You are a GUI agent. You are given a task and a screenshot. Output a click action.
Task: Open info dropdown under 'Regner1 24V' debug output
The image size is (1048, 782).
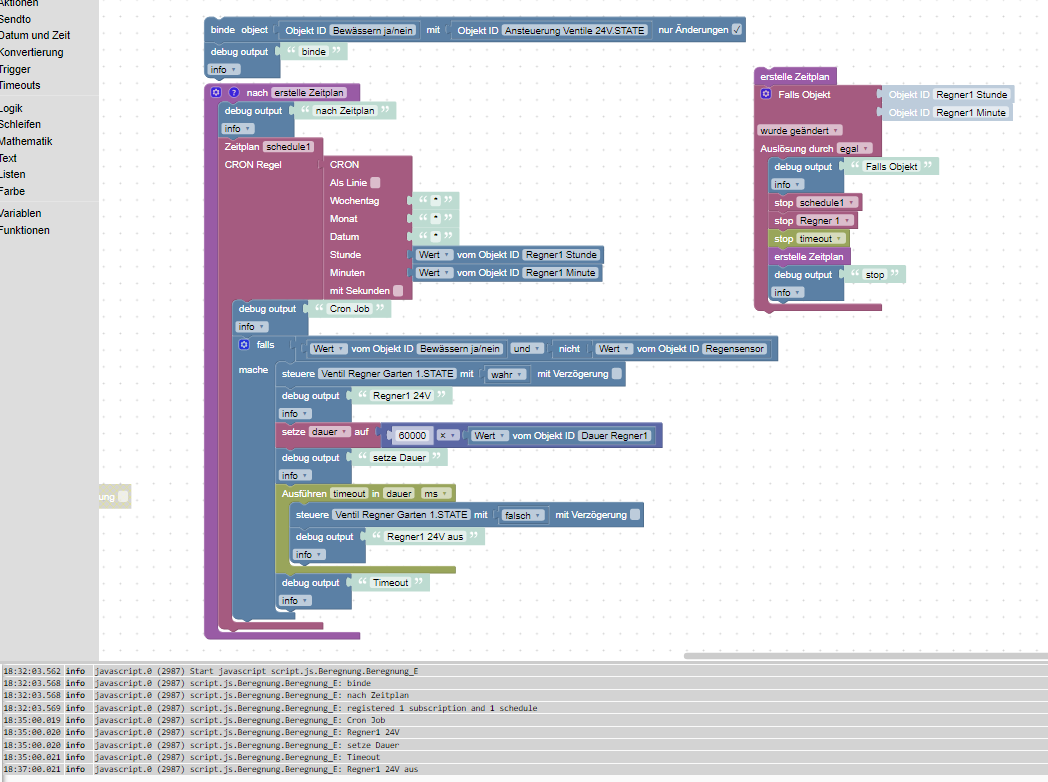(x=295, y=414)
